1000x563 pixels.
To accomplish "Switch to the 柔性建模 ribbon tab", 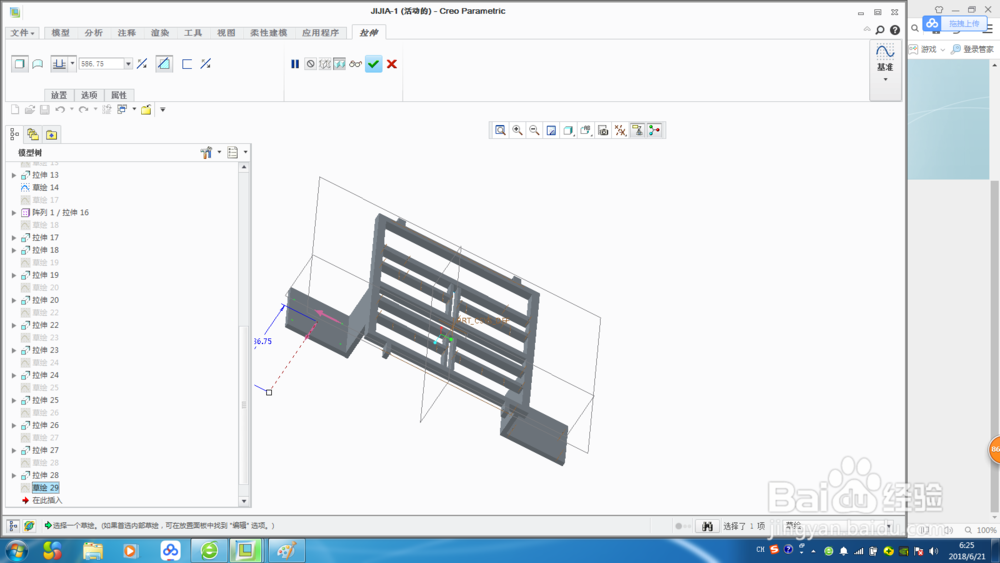I will click(x=268, y=33).
